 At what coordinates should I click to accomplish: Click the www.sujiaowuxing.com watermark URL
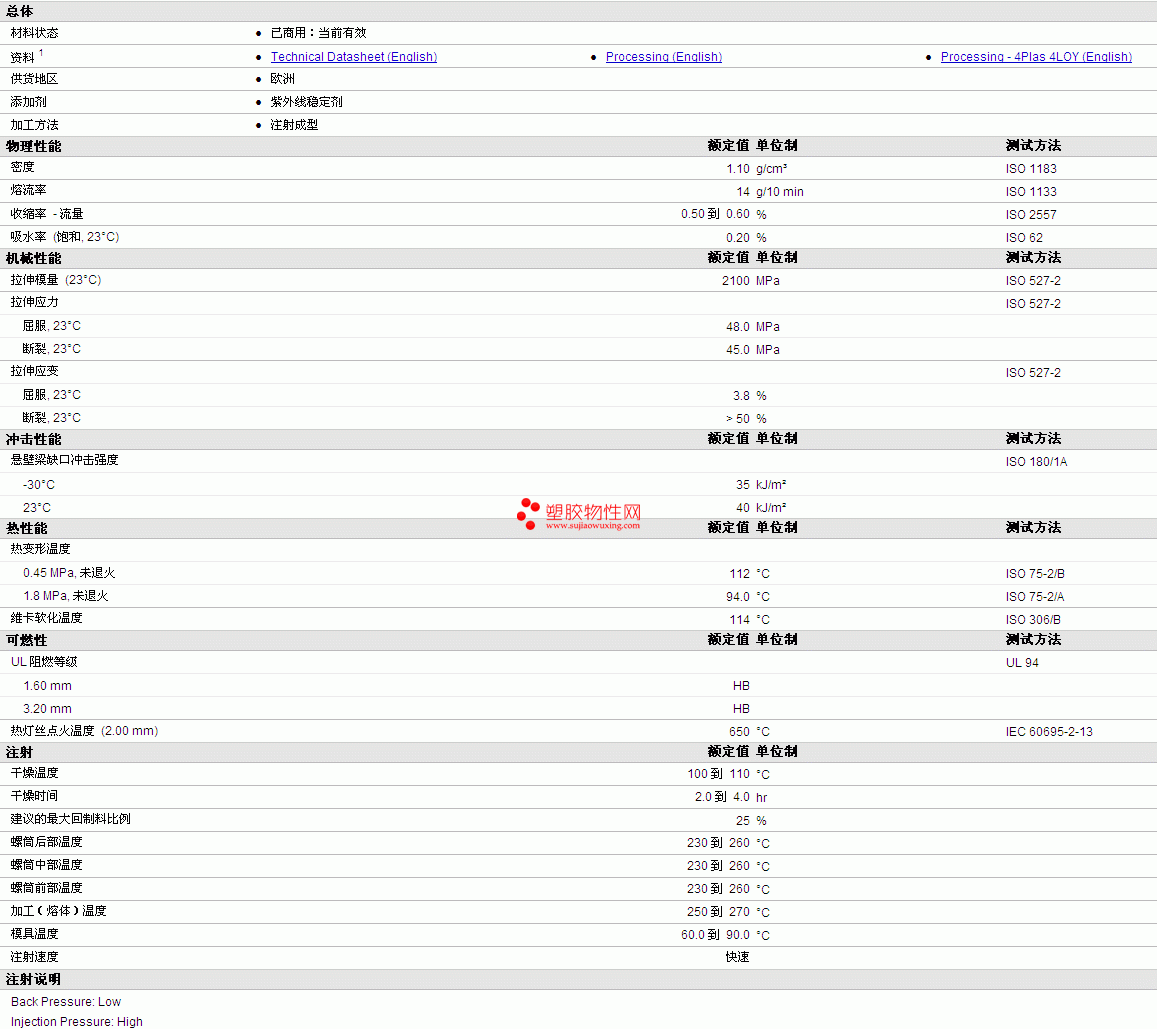(593, 525)
